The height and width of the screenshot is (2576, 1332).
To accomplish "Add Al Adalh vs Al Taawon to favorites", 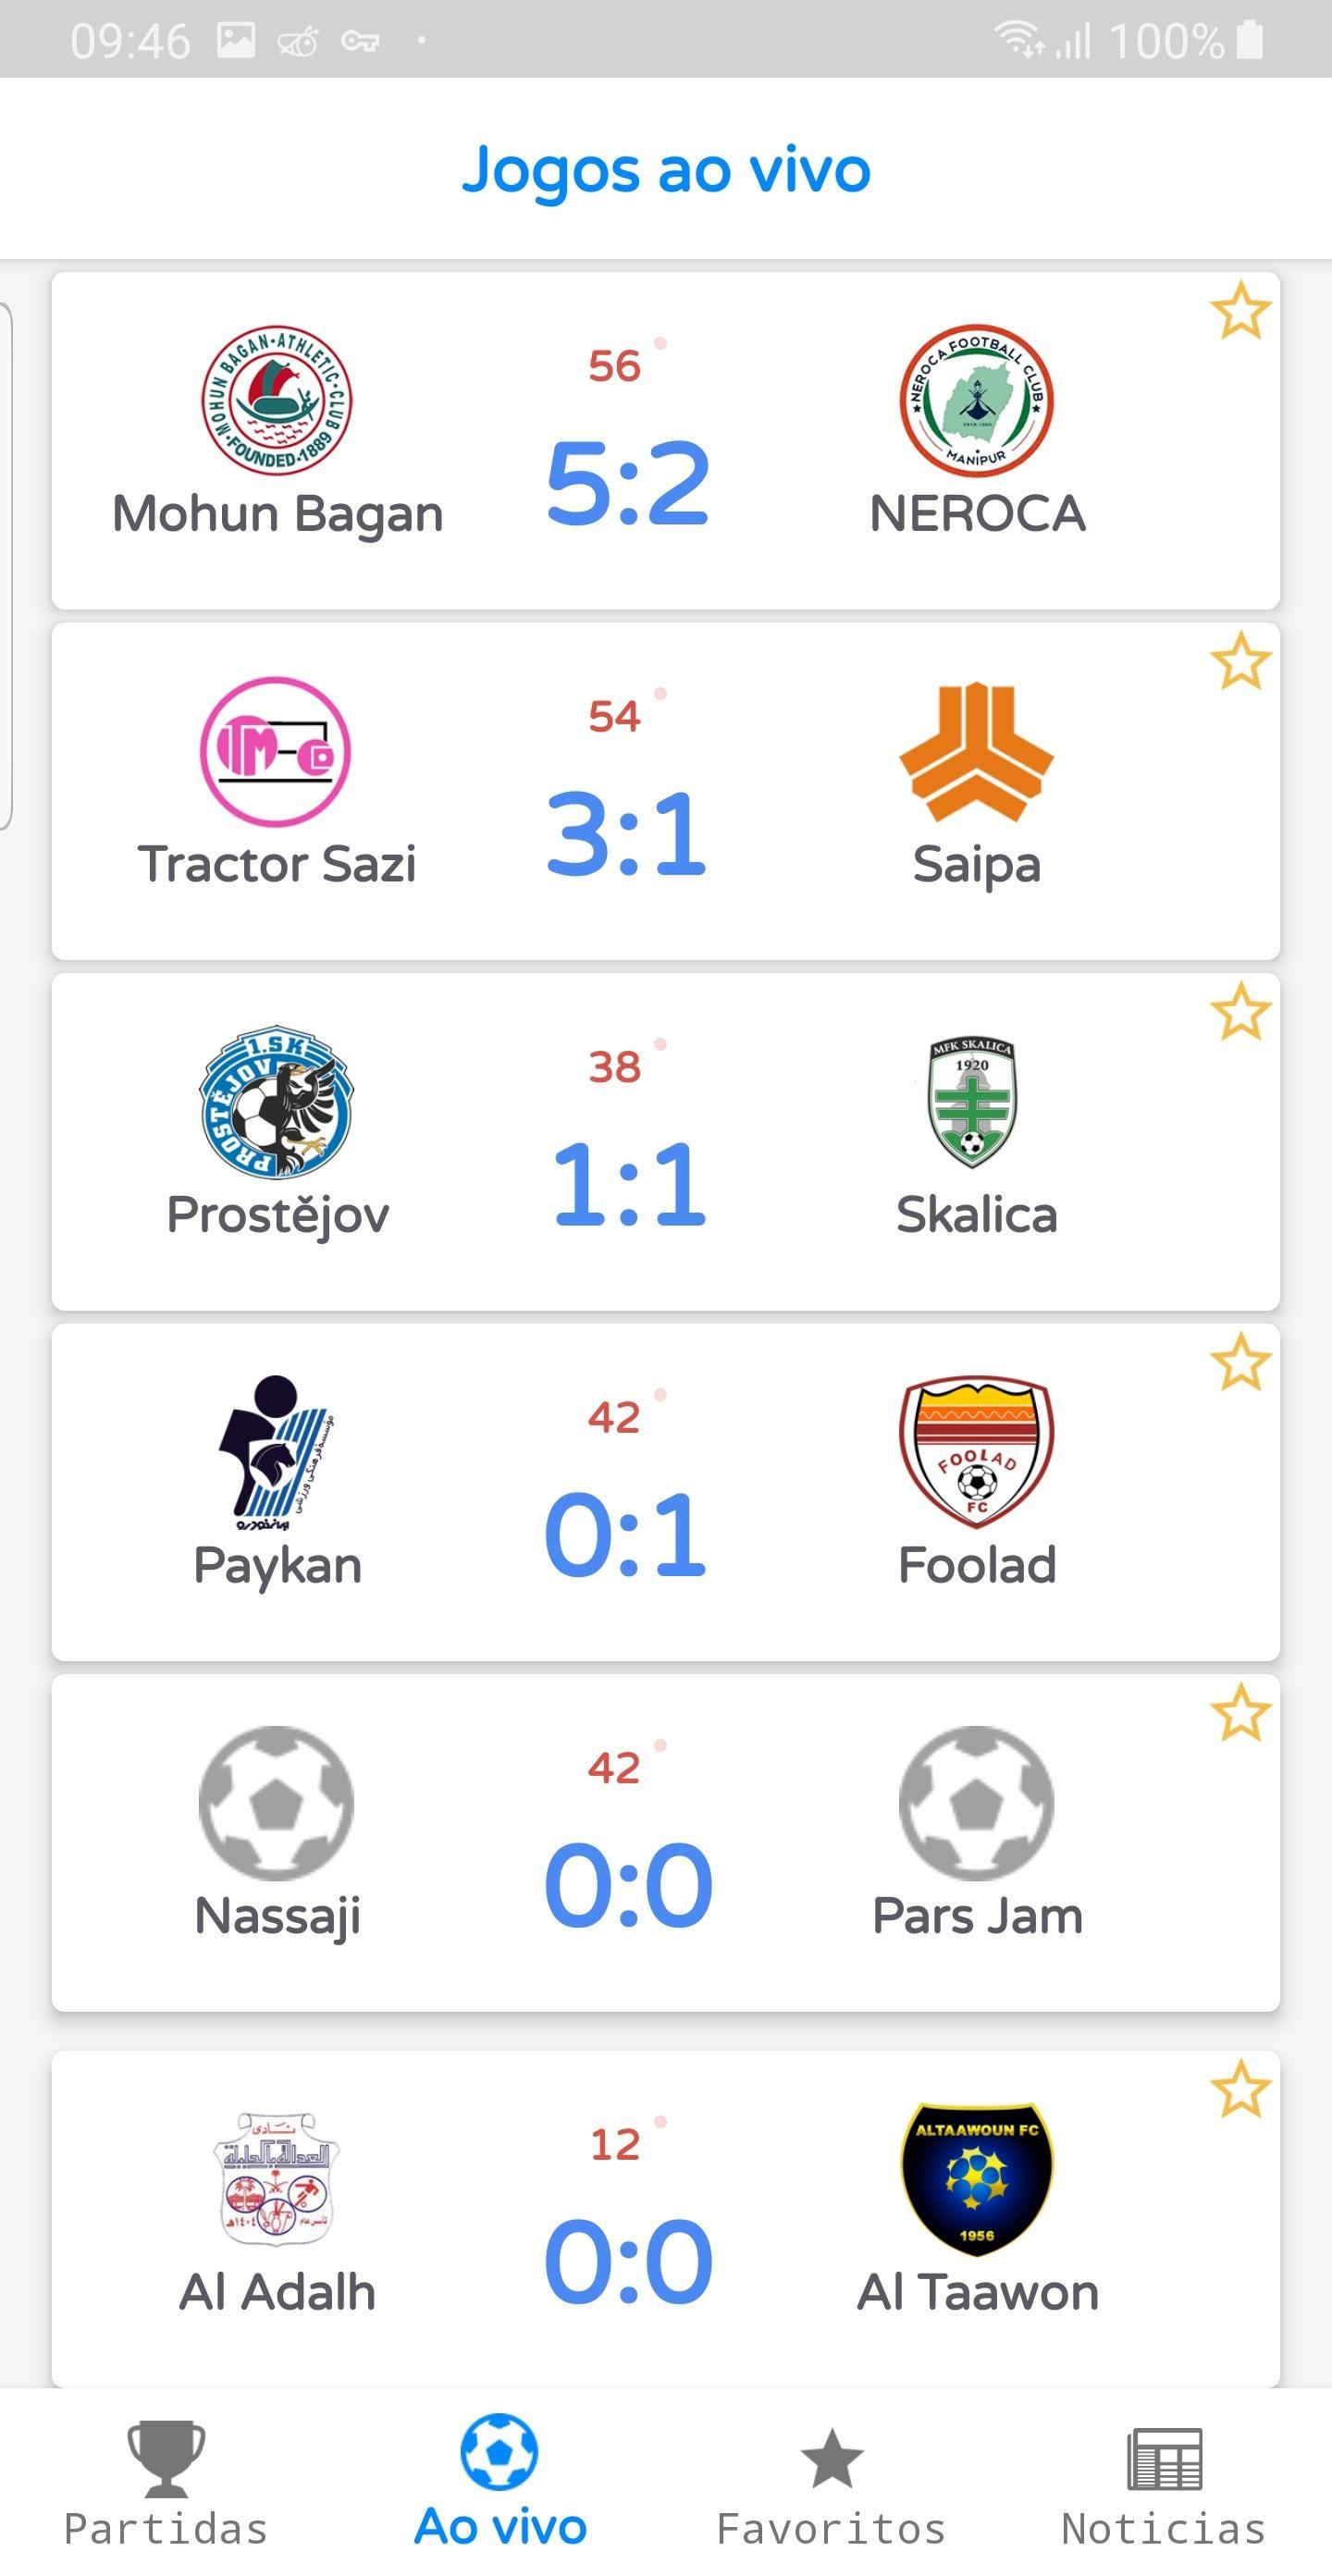I will click(x=1240, y=2090).
